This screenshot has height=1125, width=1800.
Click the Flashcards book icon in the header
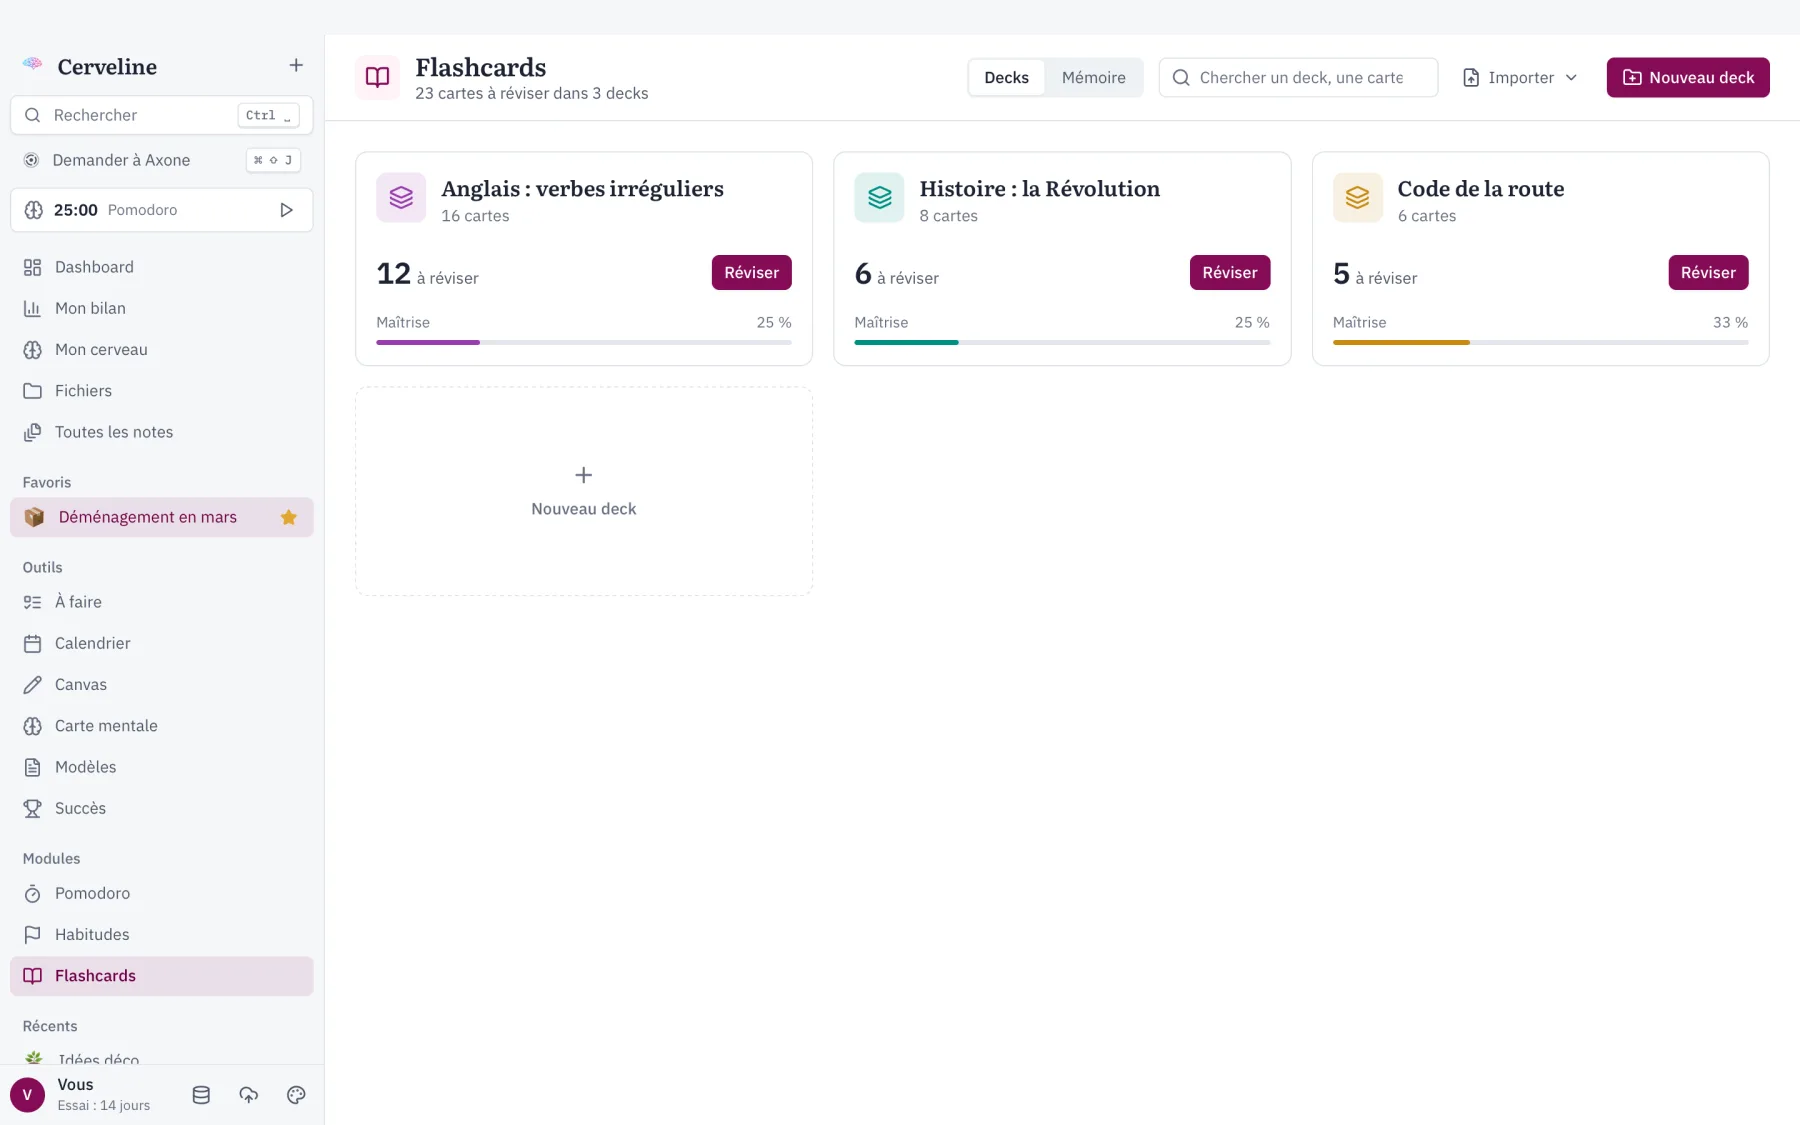(x=377, y=77)
